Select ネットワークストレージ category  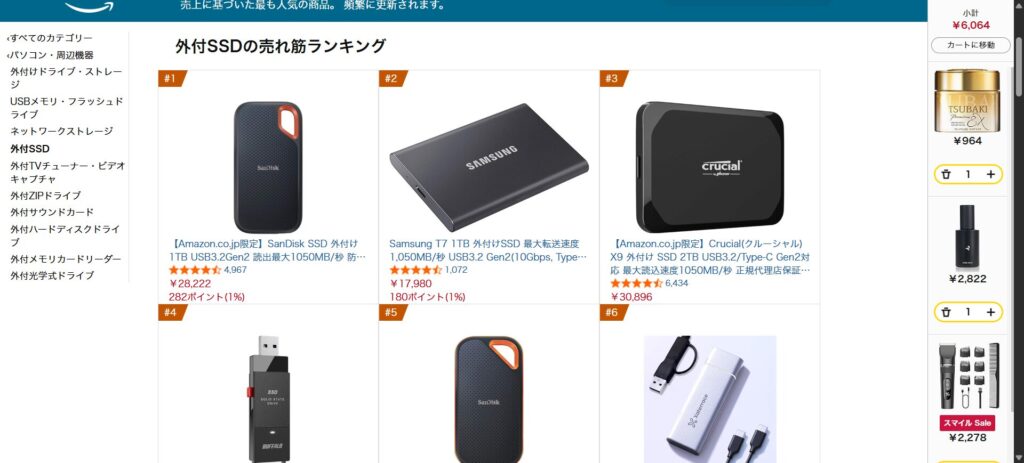[x=61, y=131]
